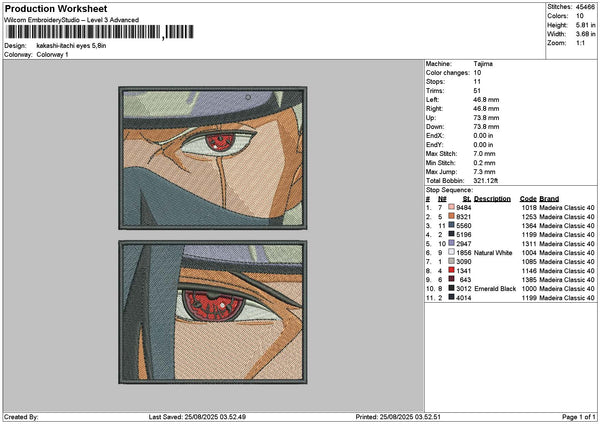Screen dimensions: 600x424
Task: Click the Max Jump value 7.3 mm
Action: tap(484, 171)
